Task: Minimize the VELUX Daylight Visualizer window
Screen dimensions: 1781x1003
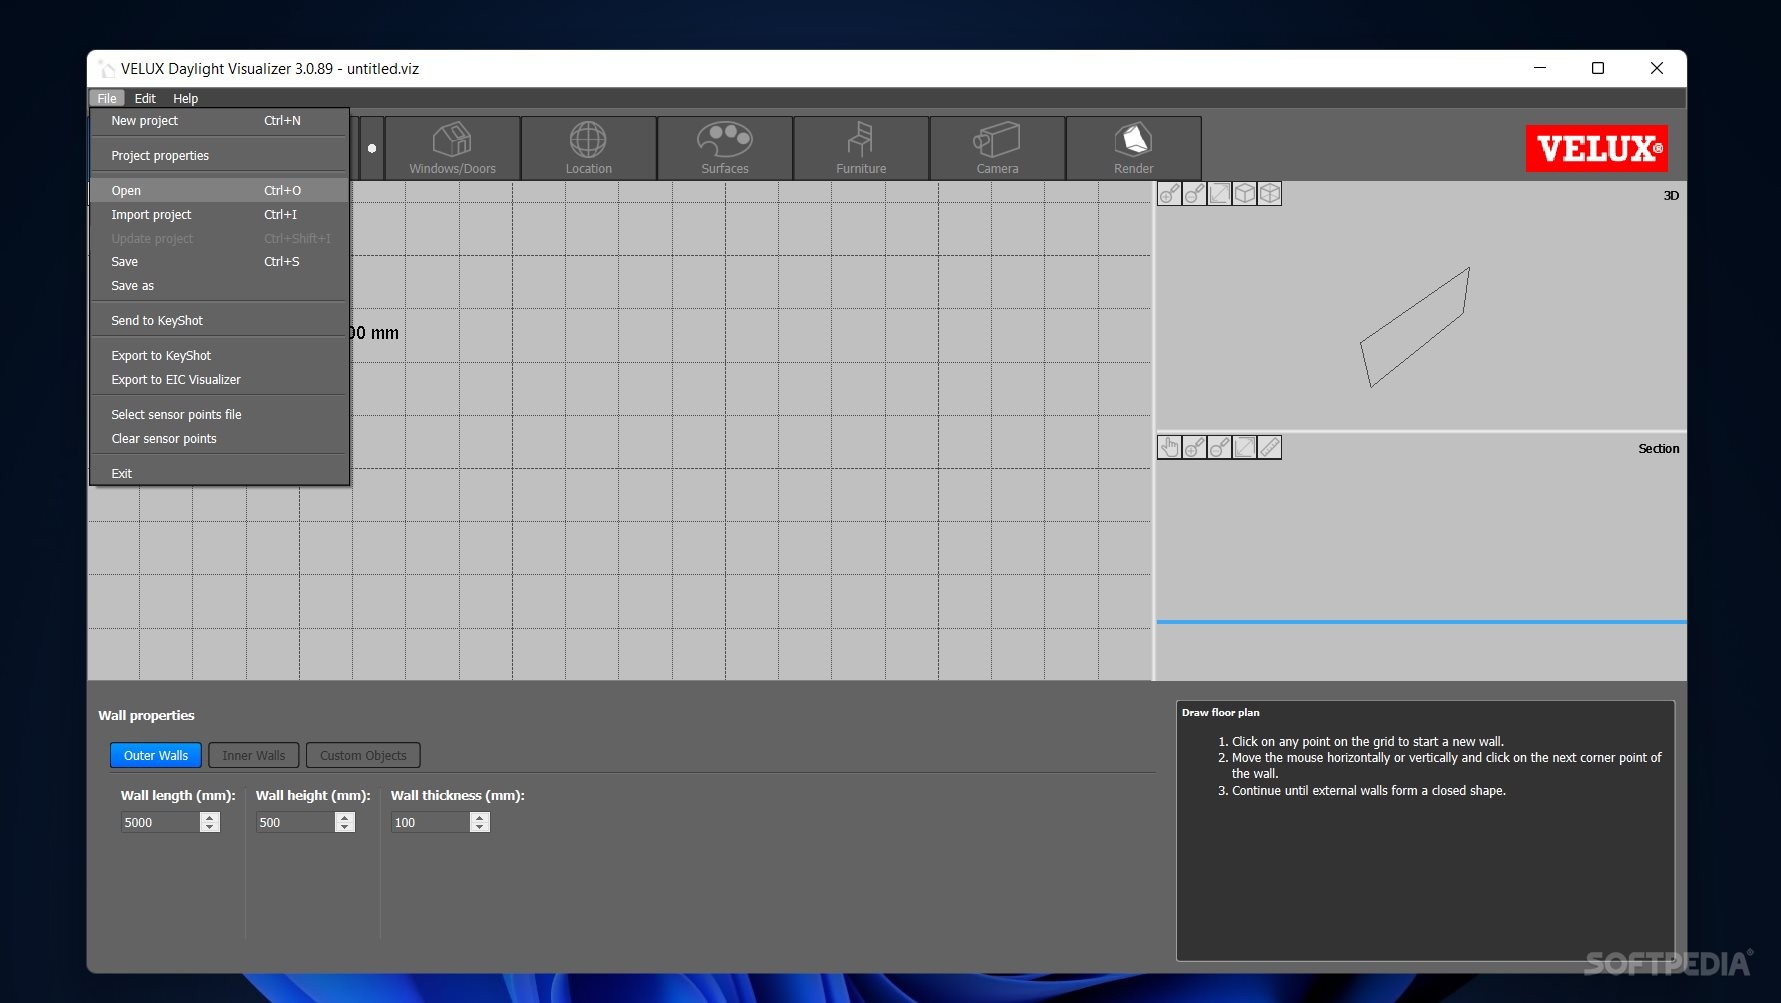Action: (1540, 68)
